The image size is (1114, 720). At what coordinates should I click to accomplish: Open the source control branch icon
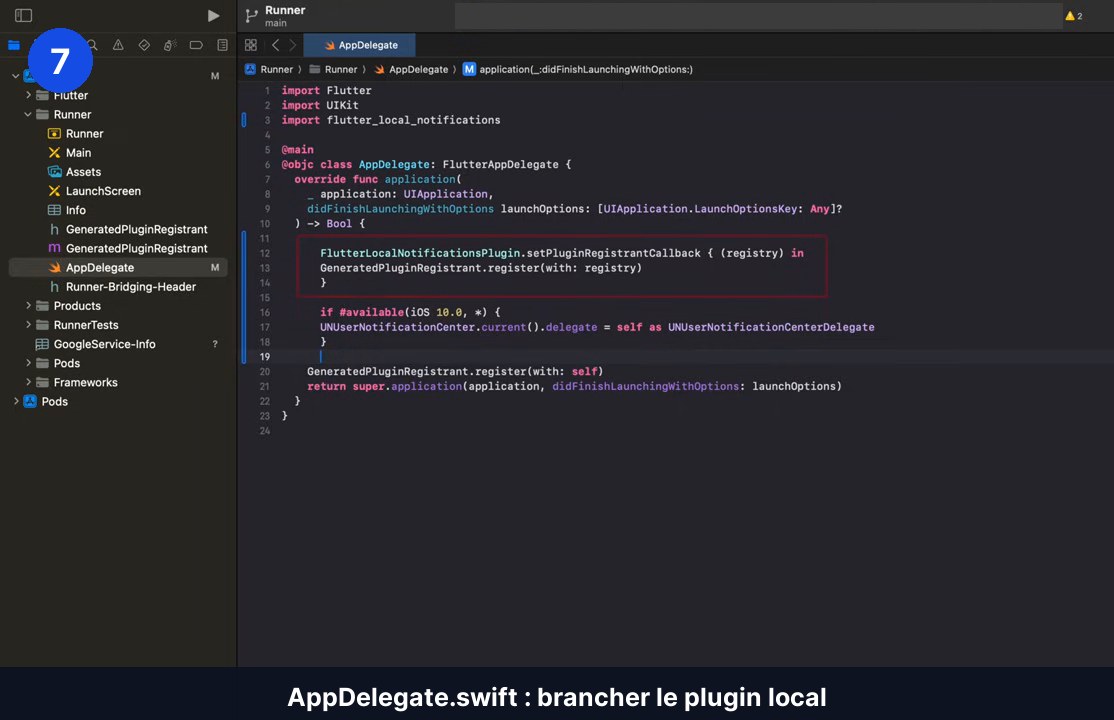click(x=251, y=15)
